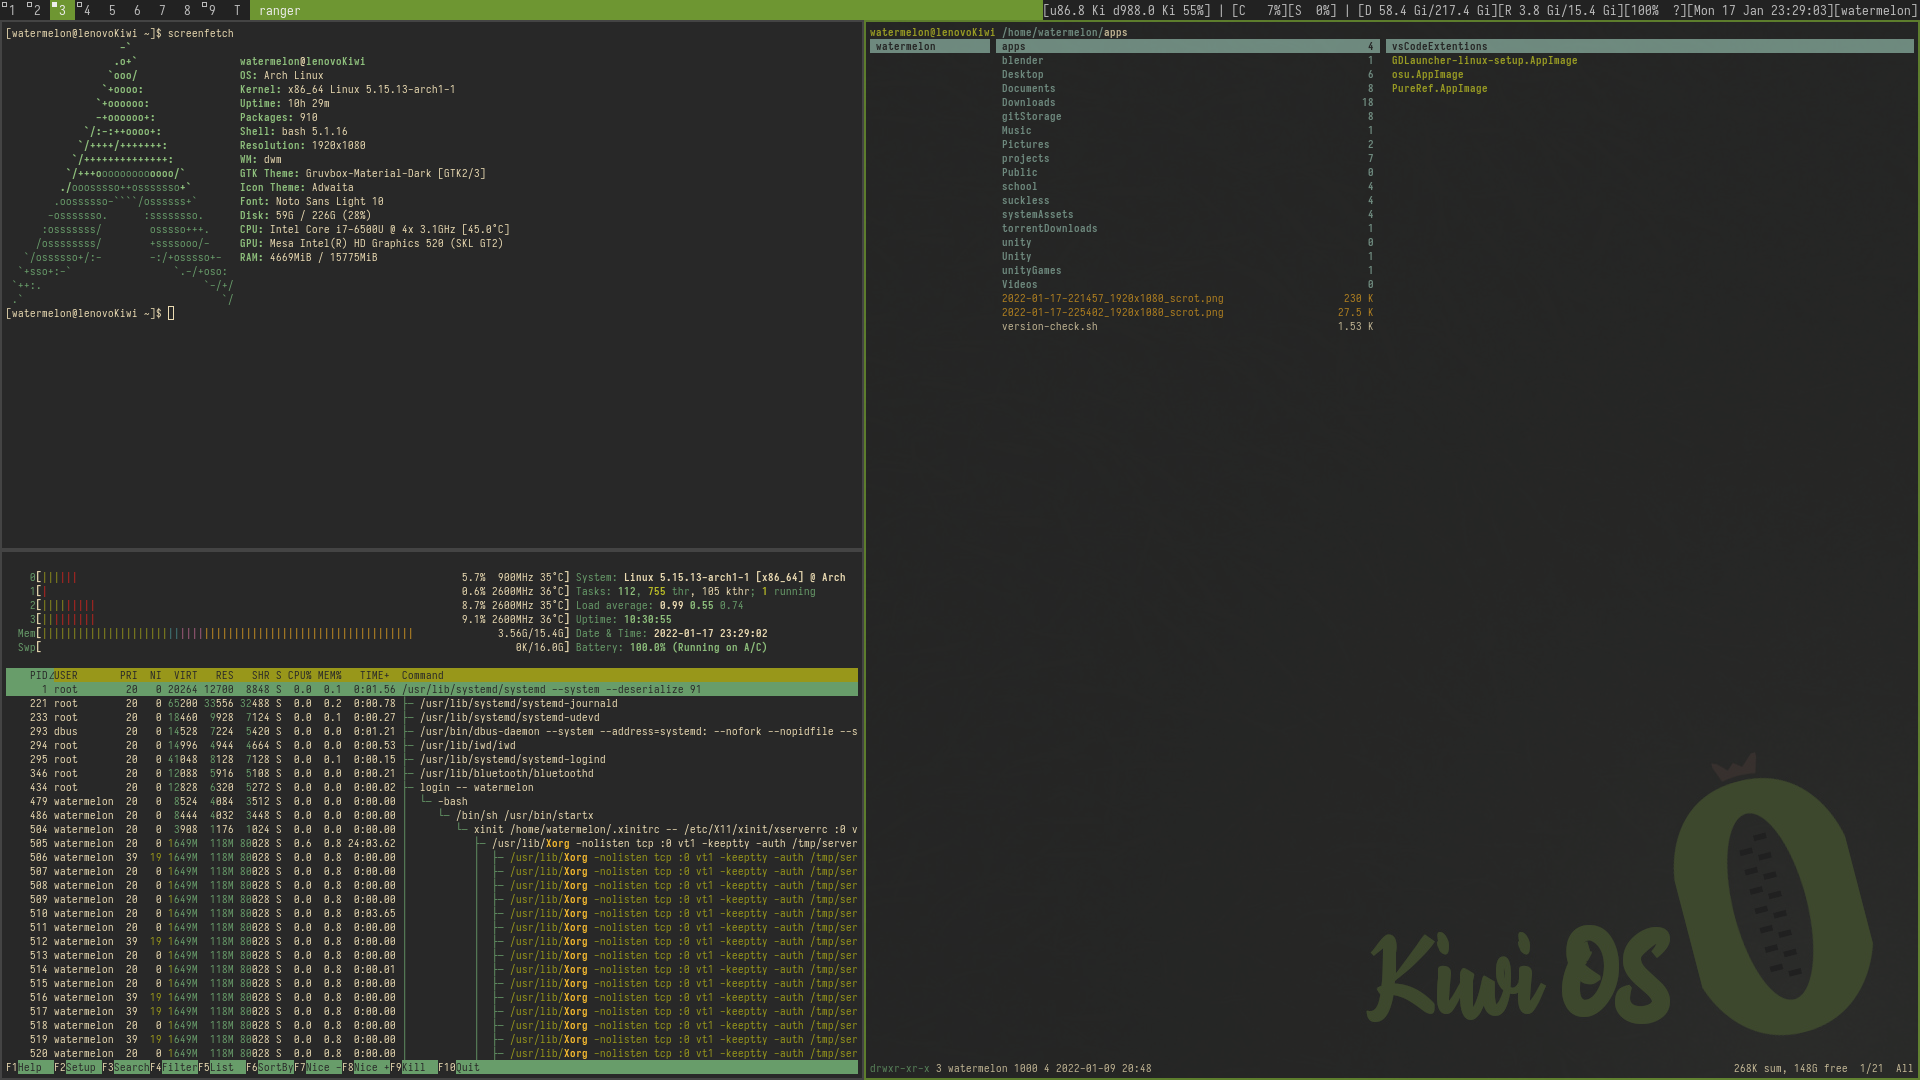Click F9 Kill in htop footer
1920x1080 pixels.
pyautogui.click(x=414, y=1068)
